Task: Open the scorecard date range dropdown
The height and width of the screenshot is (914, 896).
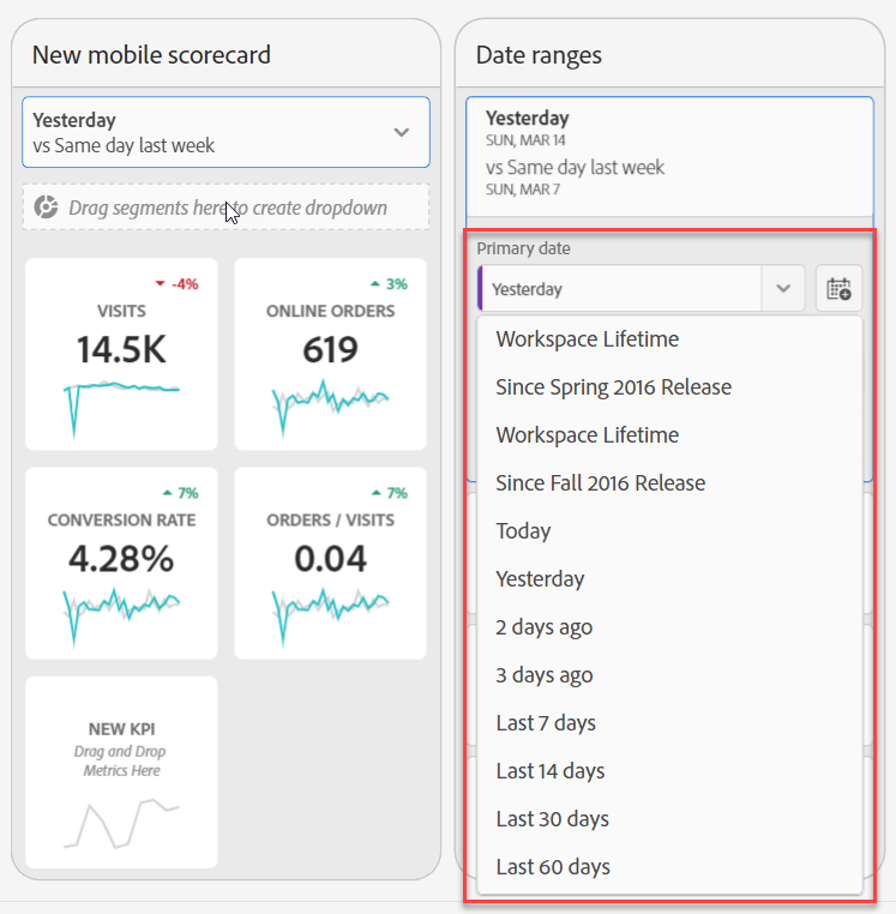Action: [226, 132]
